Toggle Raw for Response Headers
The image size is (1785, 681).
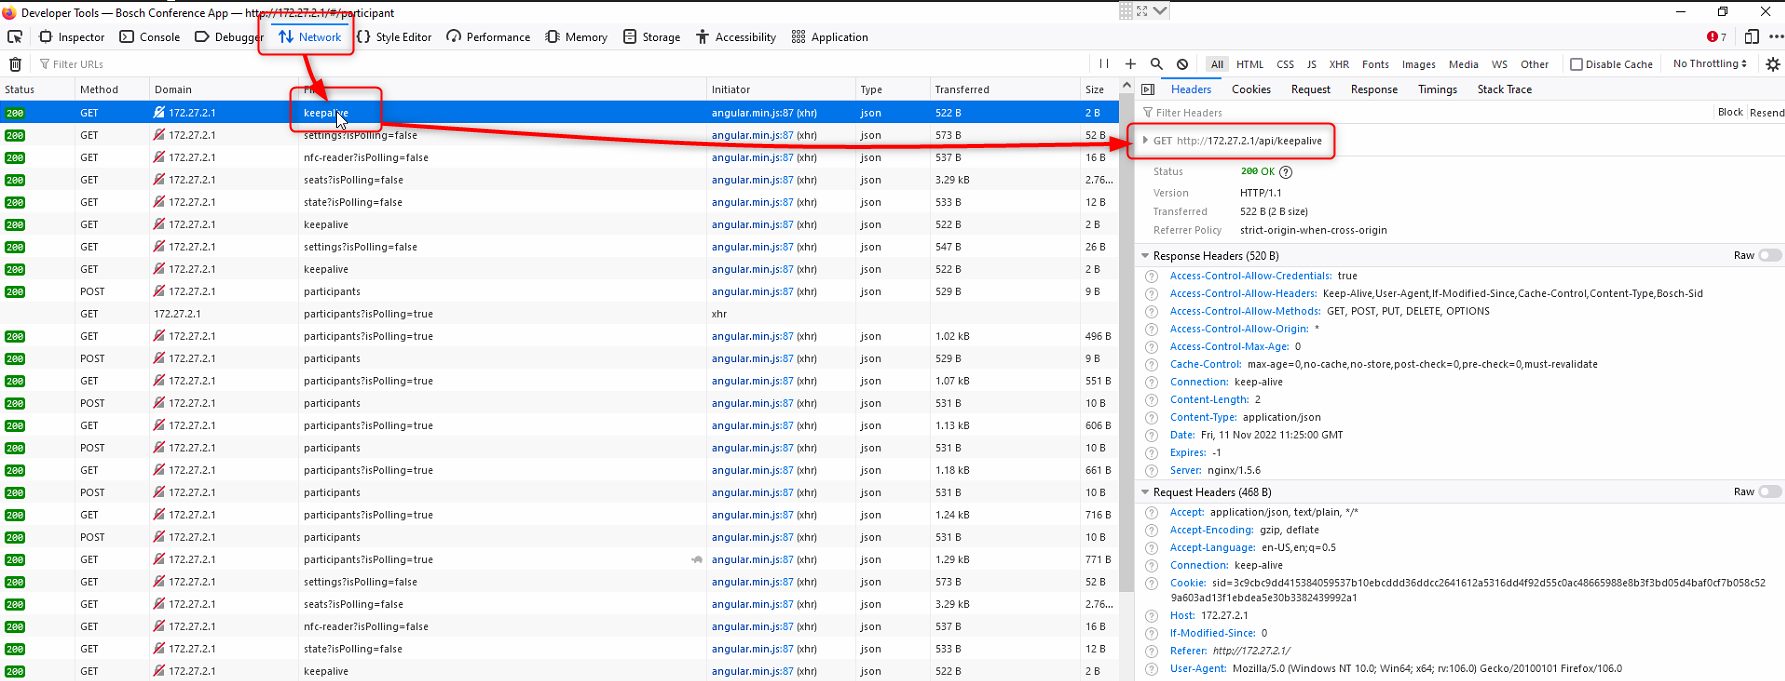point(1769,256)
